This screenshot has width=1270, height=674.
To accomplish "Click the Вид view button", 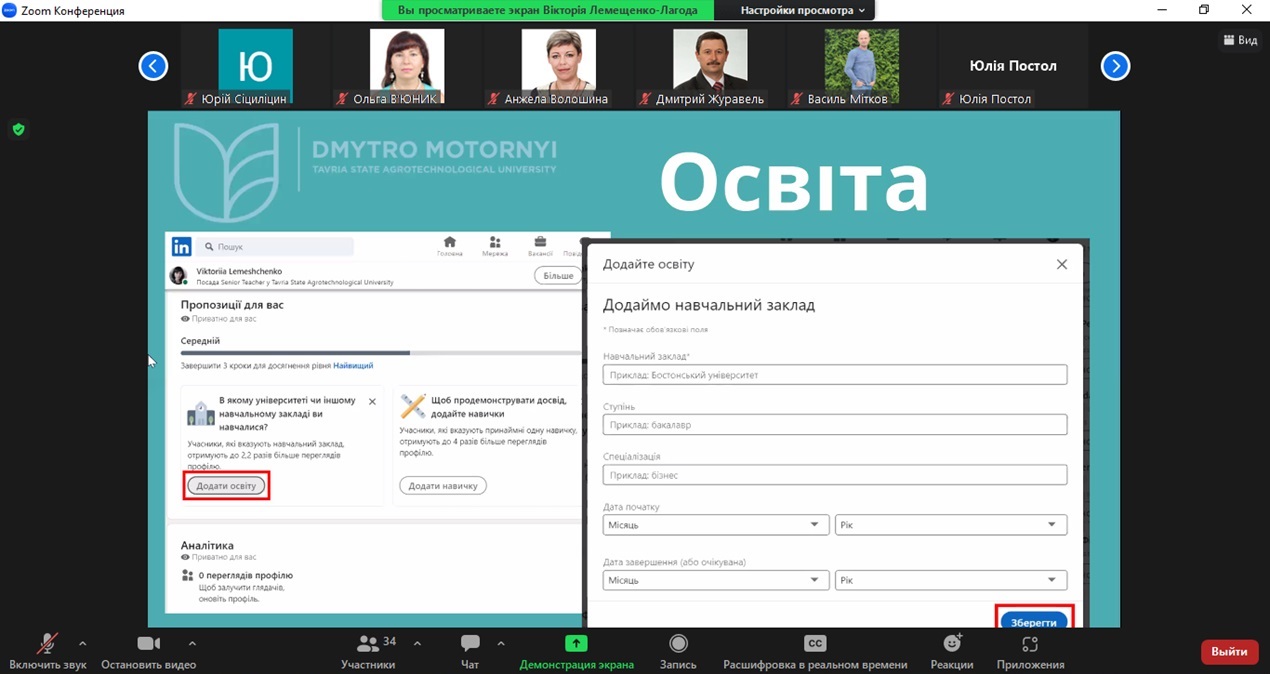I will coord(1240,40).
